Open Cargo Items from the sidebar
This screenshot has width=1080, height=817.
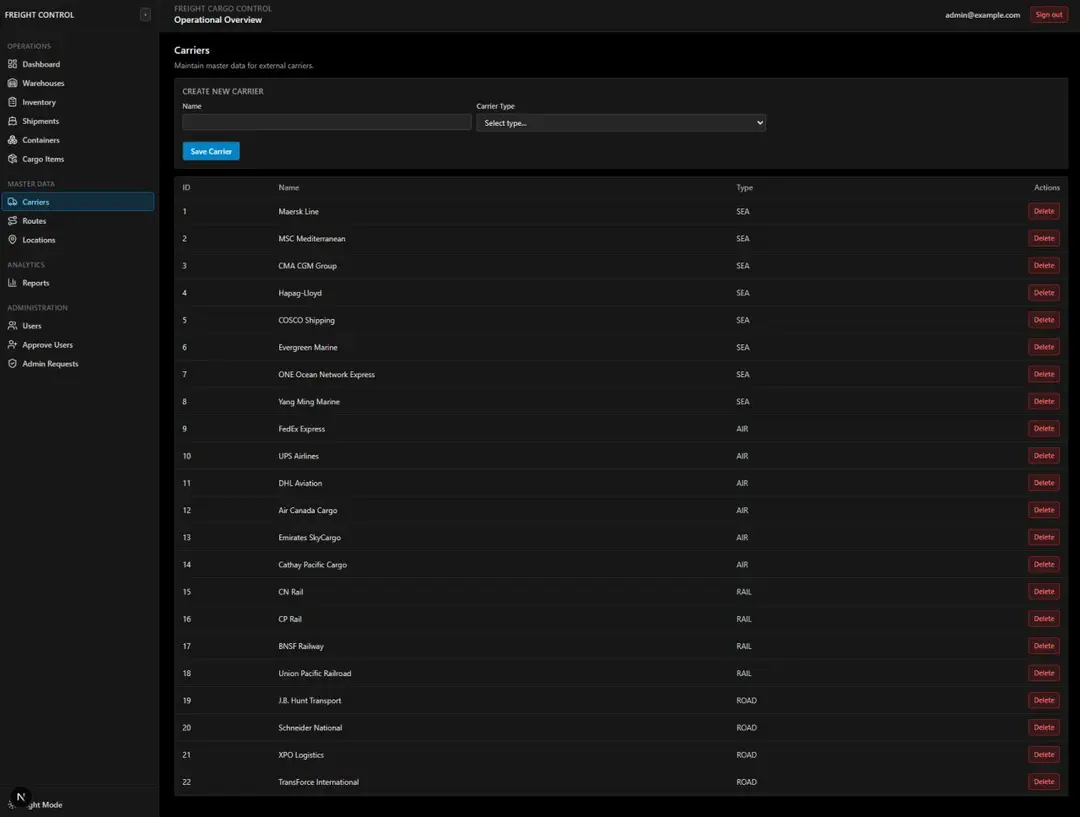[77, 158]
